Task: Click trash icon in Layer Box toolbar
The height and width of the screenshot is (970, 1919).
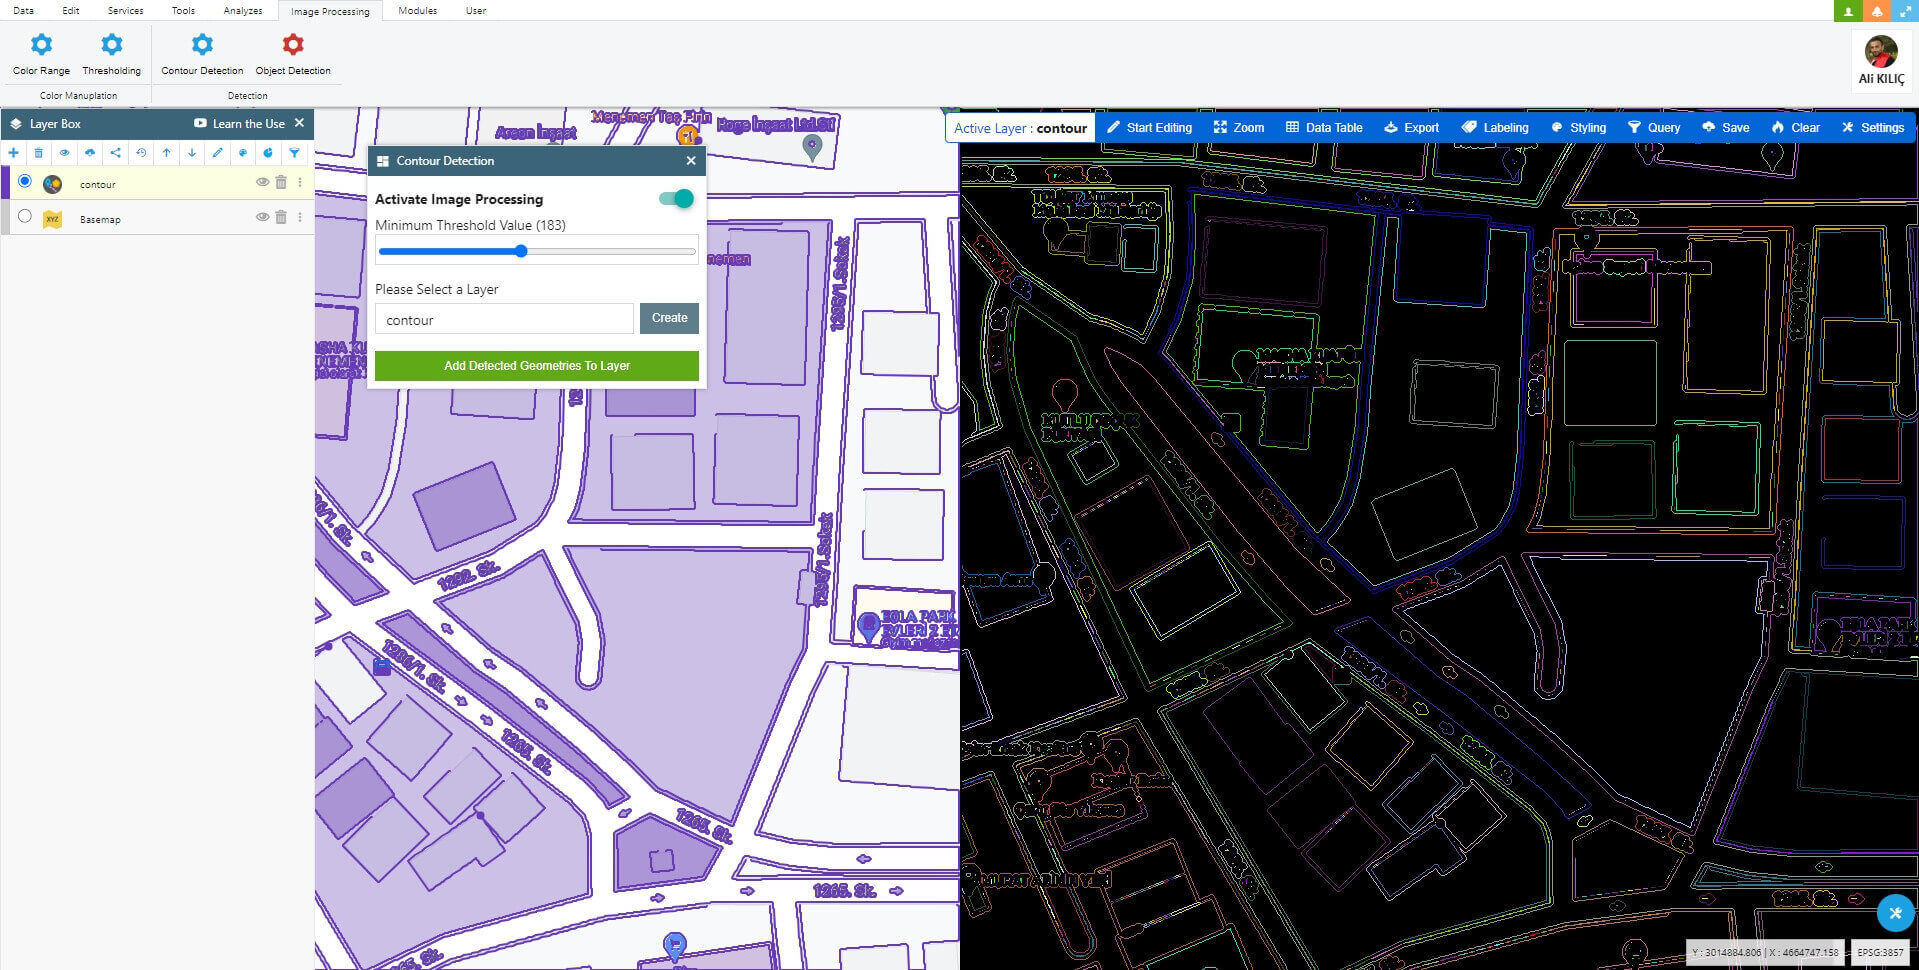Action: tap(39, 153)
